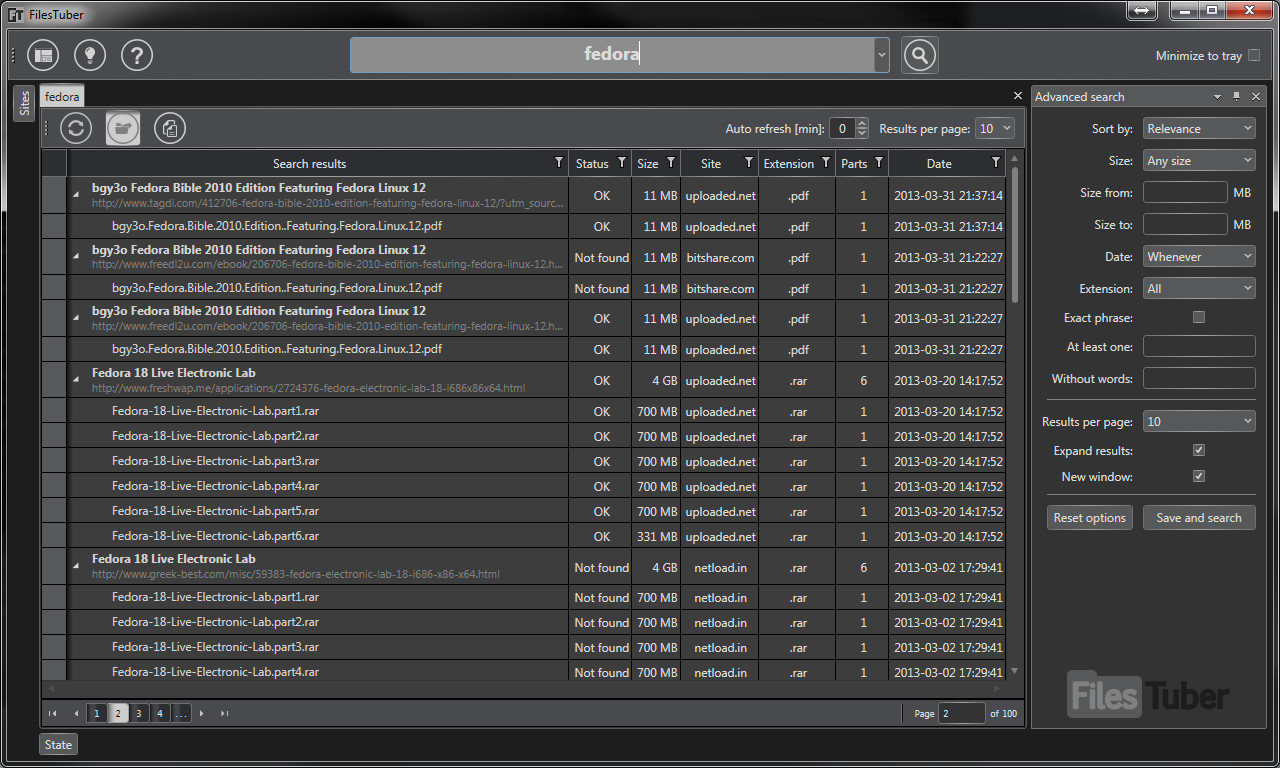The height and width of the screenshot is (768, 1280).
Task: Open the Parts column filter
Action: (x=879, y=163)
